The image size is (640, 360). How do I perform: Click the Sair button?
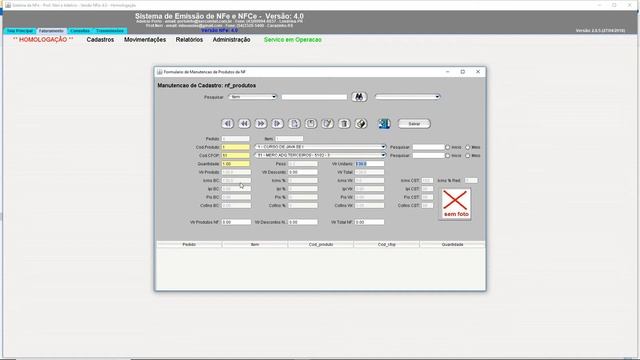coord(414,124)
